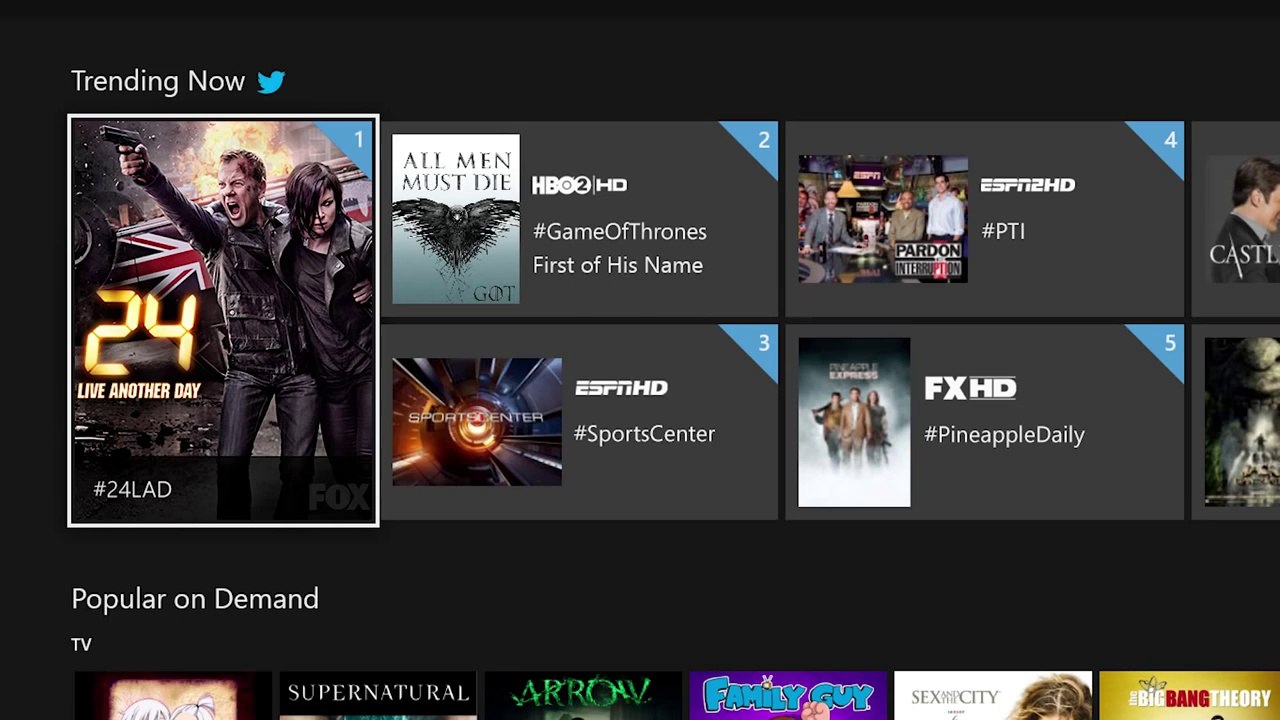
Task: Open the 24 Live Another Day poster
Action: 223,321
